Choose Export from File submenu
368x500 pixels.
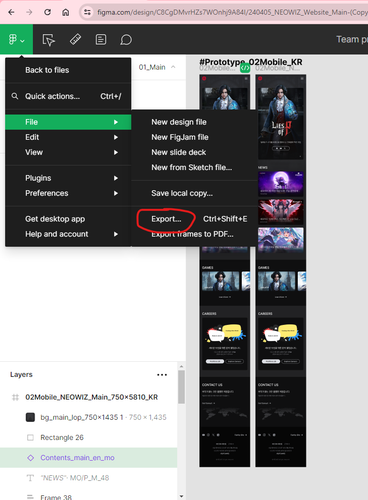194,219
